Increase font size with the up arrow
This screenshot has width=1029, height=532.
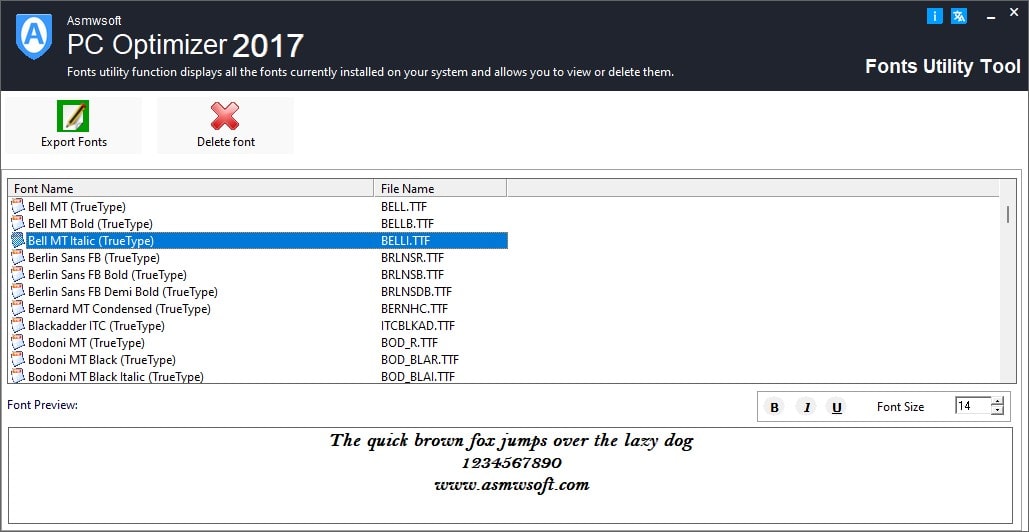point(998,401)
